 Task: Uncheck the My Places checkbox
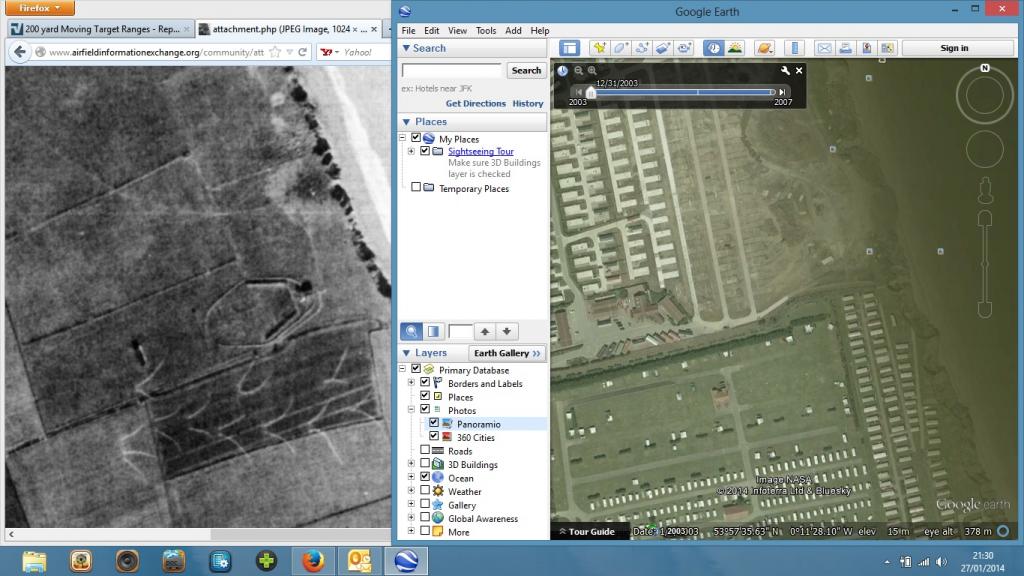coord(416,138)
